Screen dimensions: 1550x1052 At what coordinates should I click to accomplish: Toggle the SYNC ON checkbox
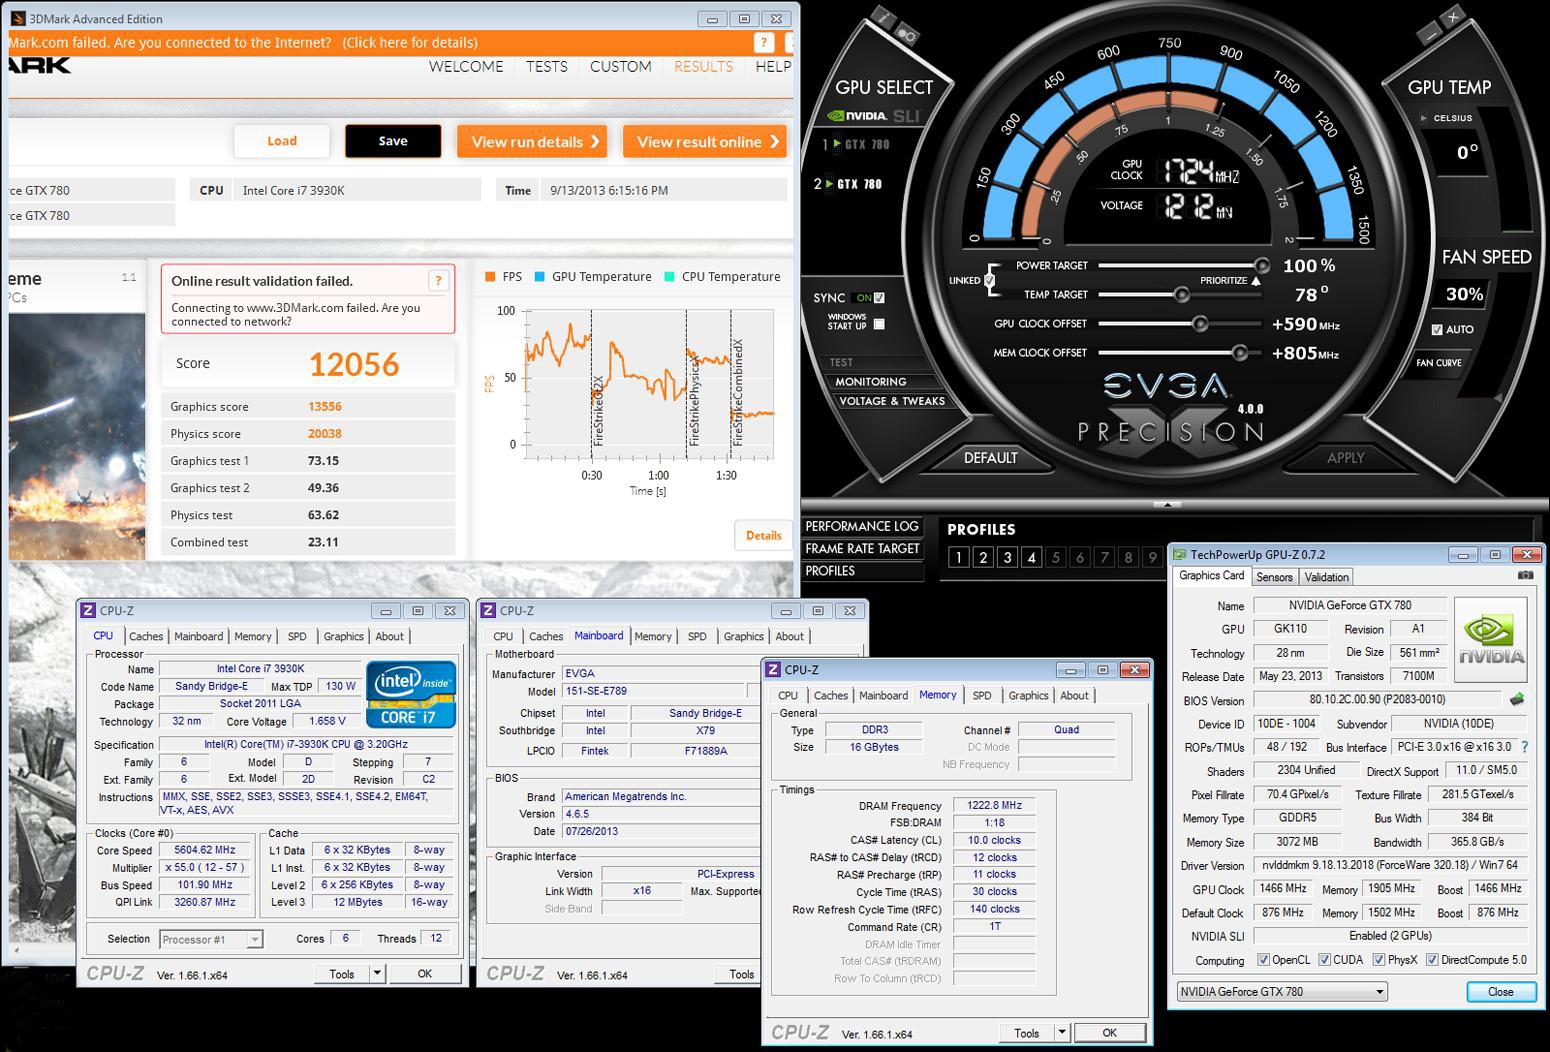click(x=879, y=298)
